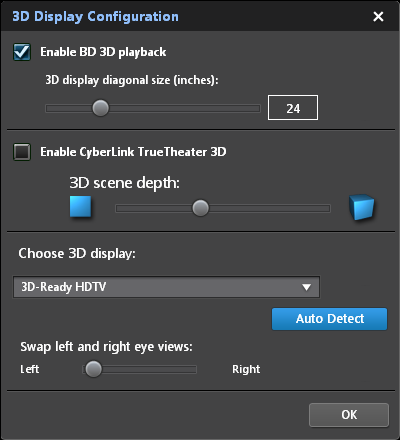400x440 pixels.
Task: Click the swap eye views slider knob
Action: tap(93, 369)
